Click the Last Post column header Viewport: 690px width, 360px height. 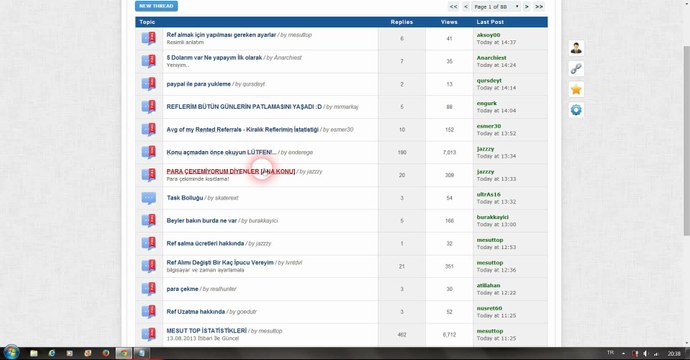click(490, 22)
